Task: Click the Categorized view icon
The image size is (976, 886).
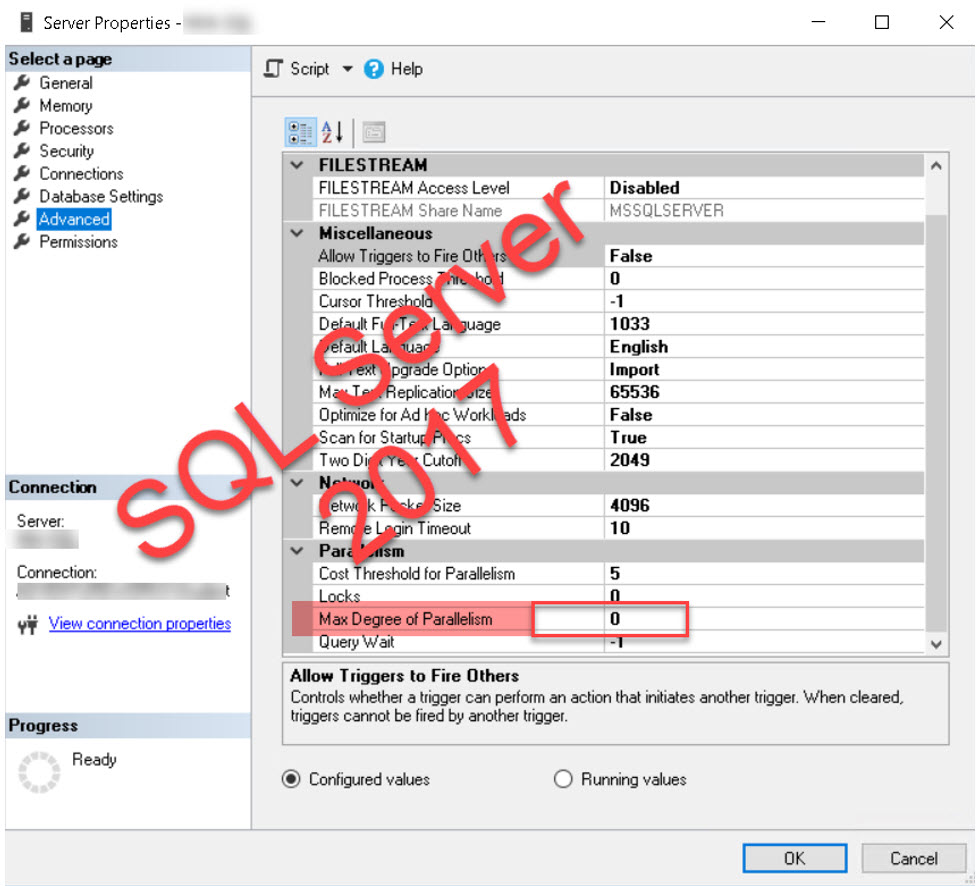Action: point(301,131)
